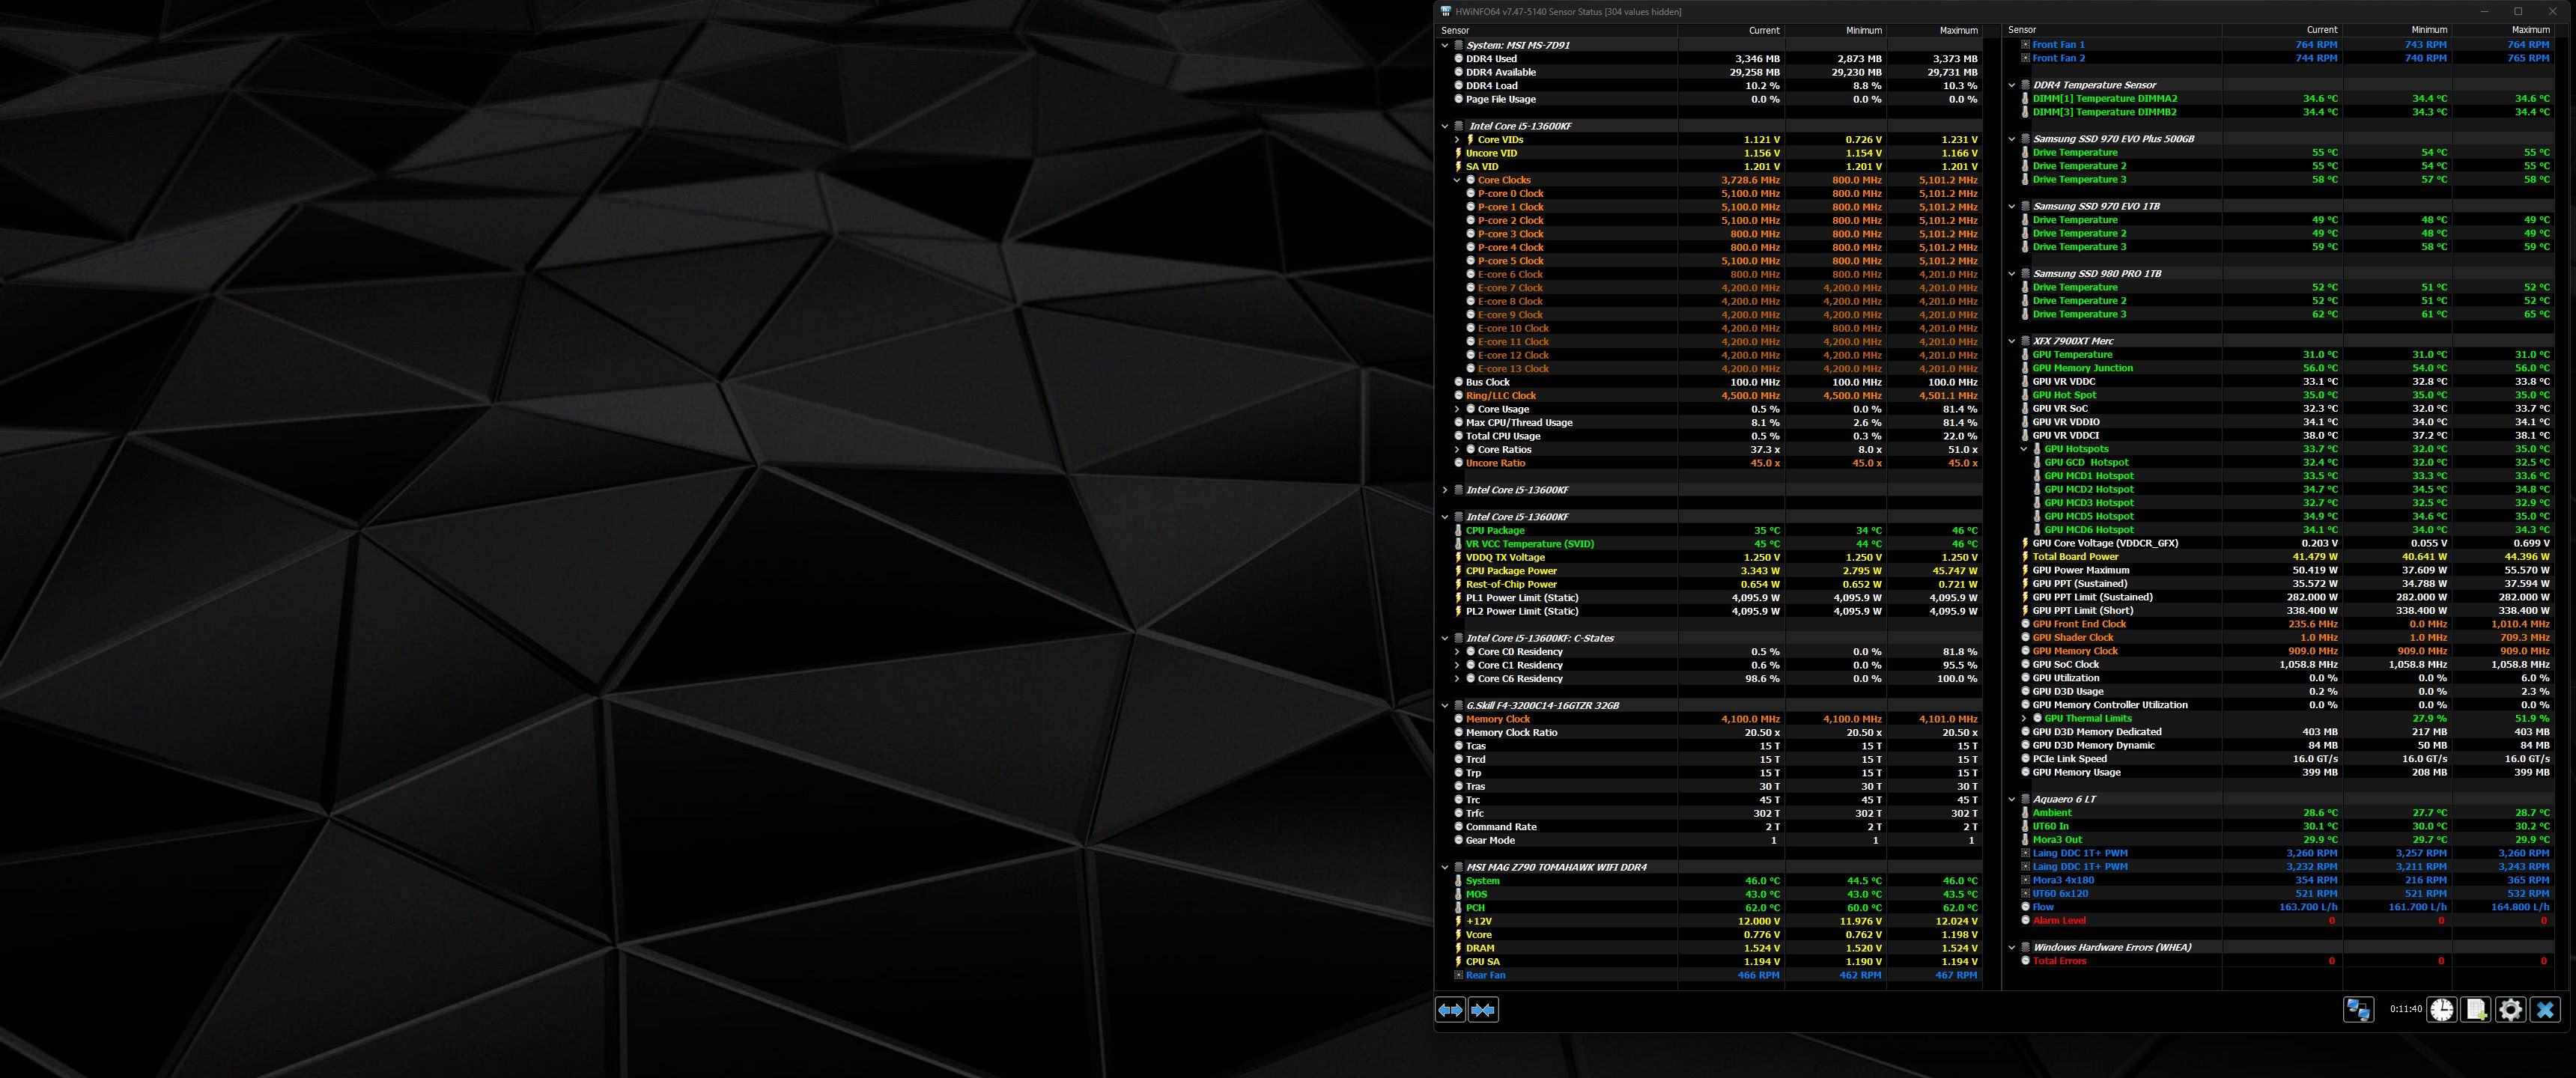The image size is (2576, 1078).
Task: Close sensors with the blue X icon
Action: point(2545,1009)
